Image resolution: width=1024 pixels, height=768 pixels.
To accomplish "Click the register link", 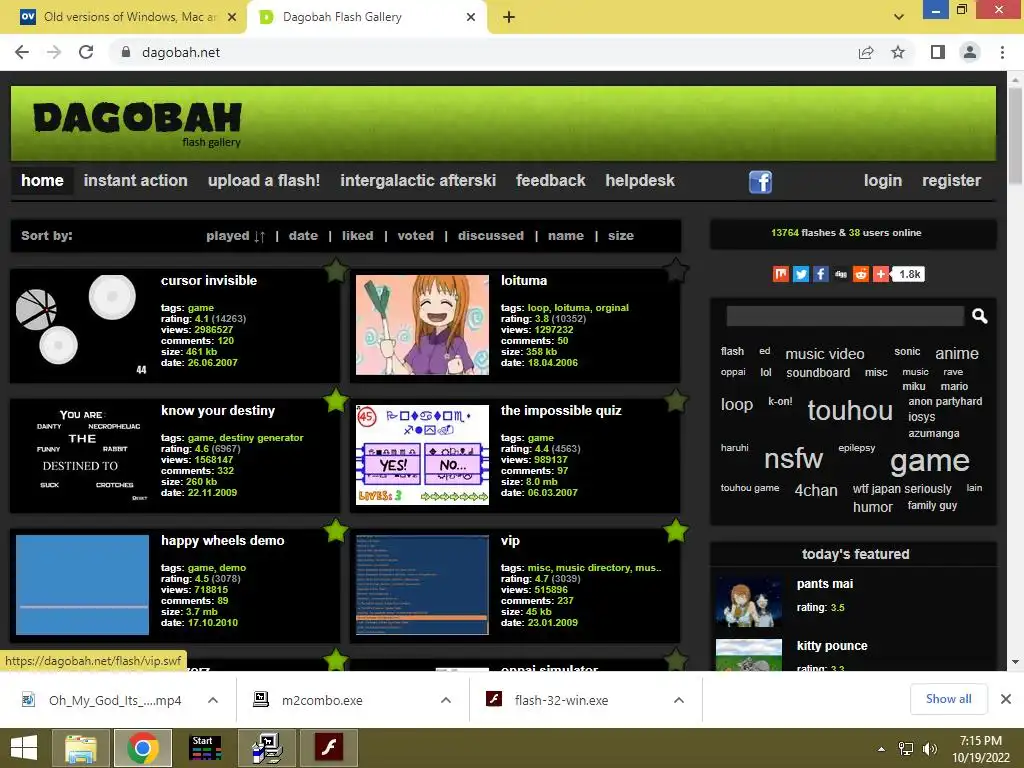I will click(x=952, y=180).
